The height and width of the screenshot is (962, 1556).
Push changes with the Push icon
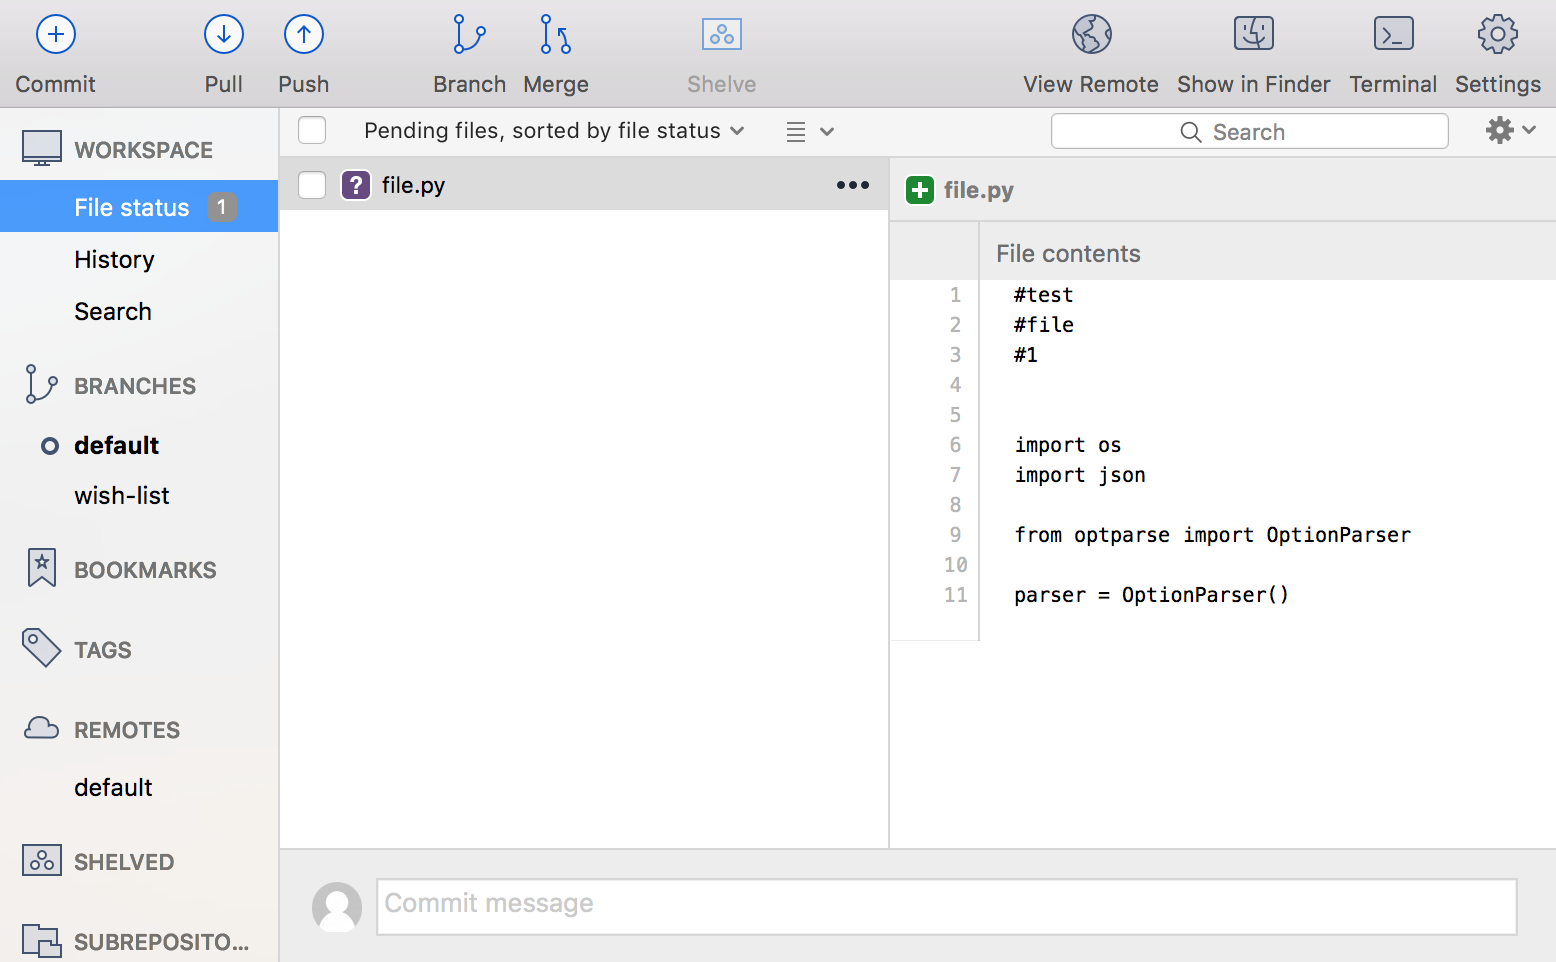coord(303,35)
